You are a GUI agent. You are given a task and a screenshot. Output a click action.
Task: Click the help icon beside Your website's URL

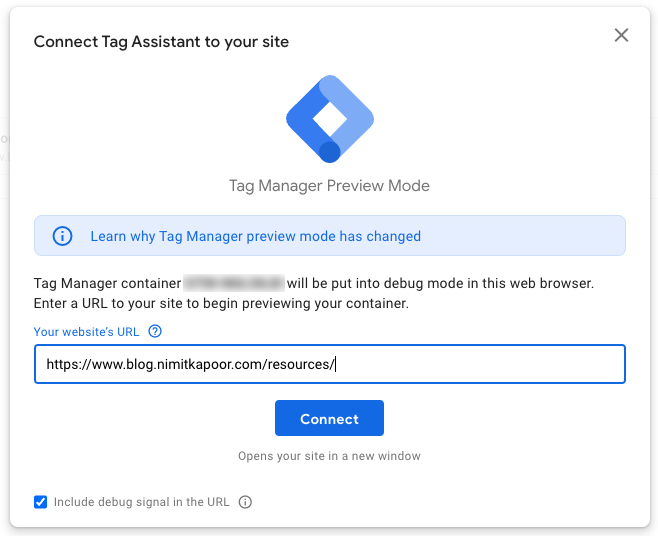click(155, 331)
